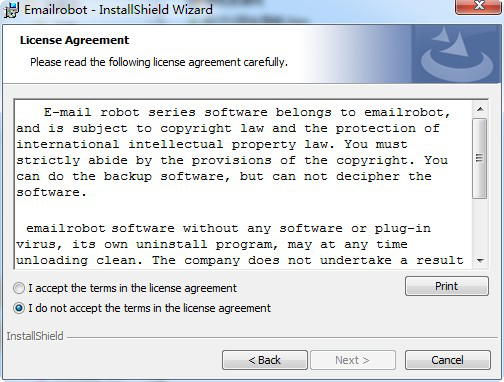Click the License Agreement heading
The image size is (504, 382).
coord(74,40)
